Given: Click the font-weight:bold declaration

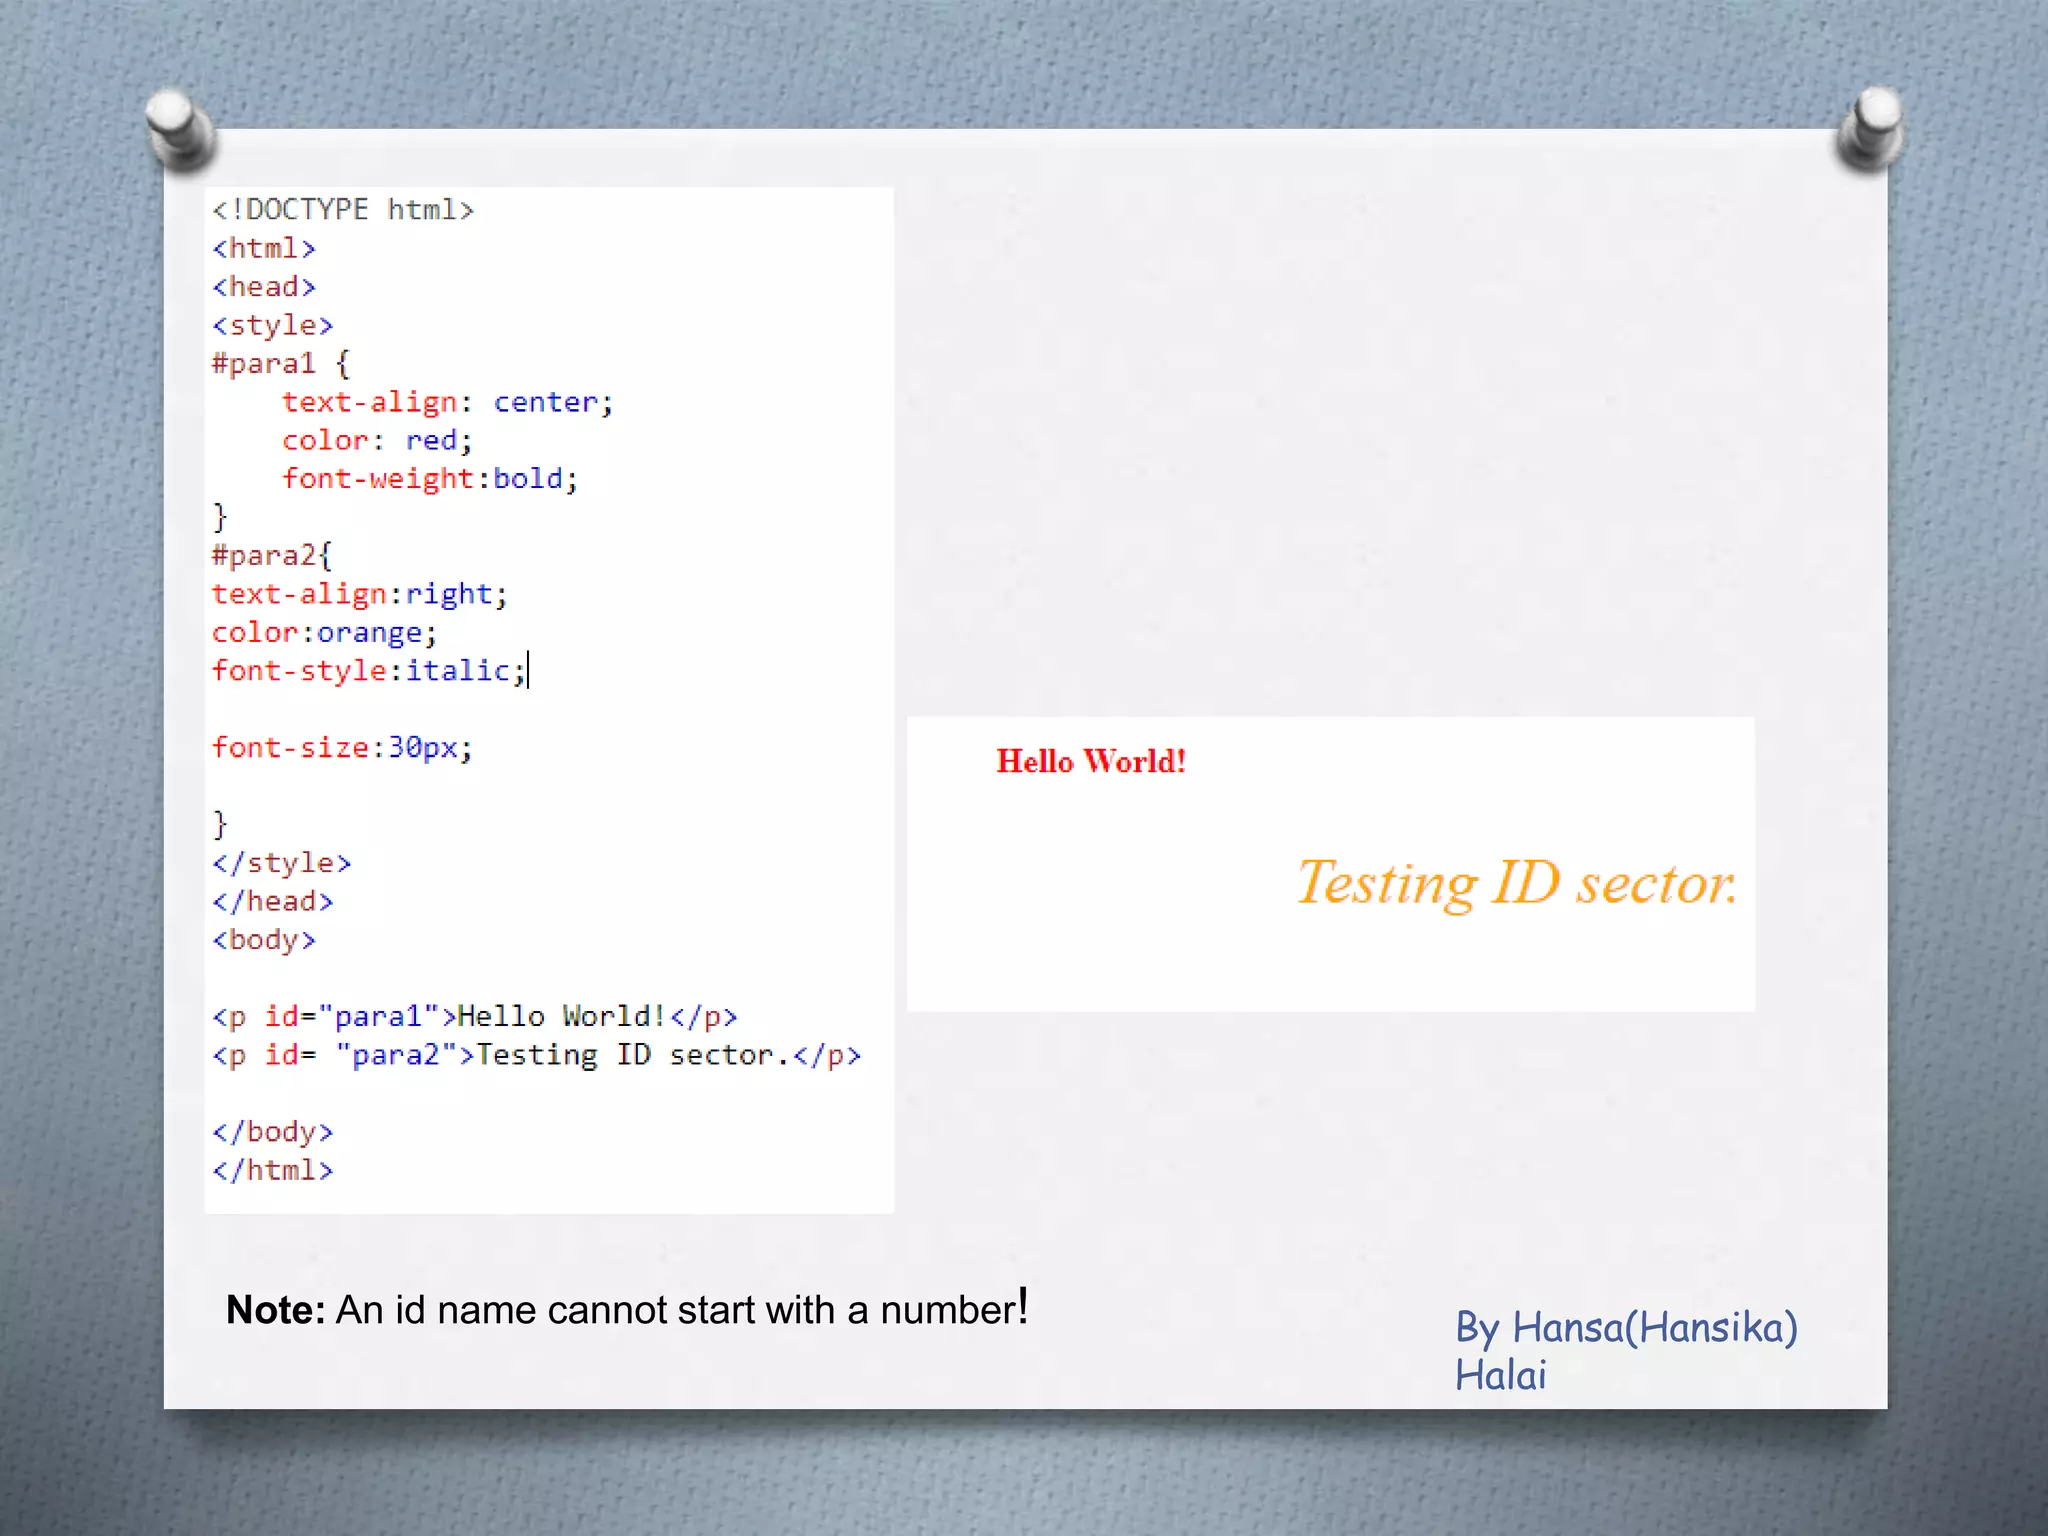Looking at the screenshot, I should [430, 479].
